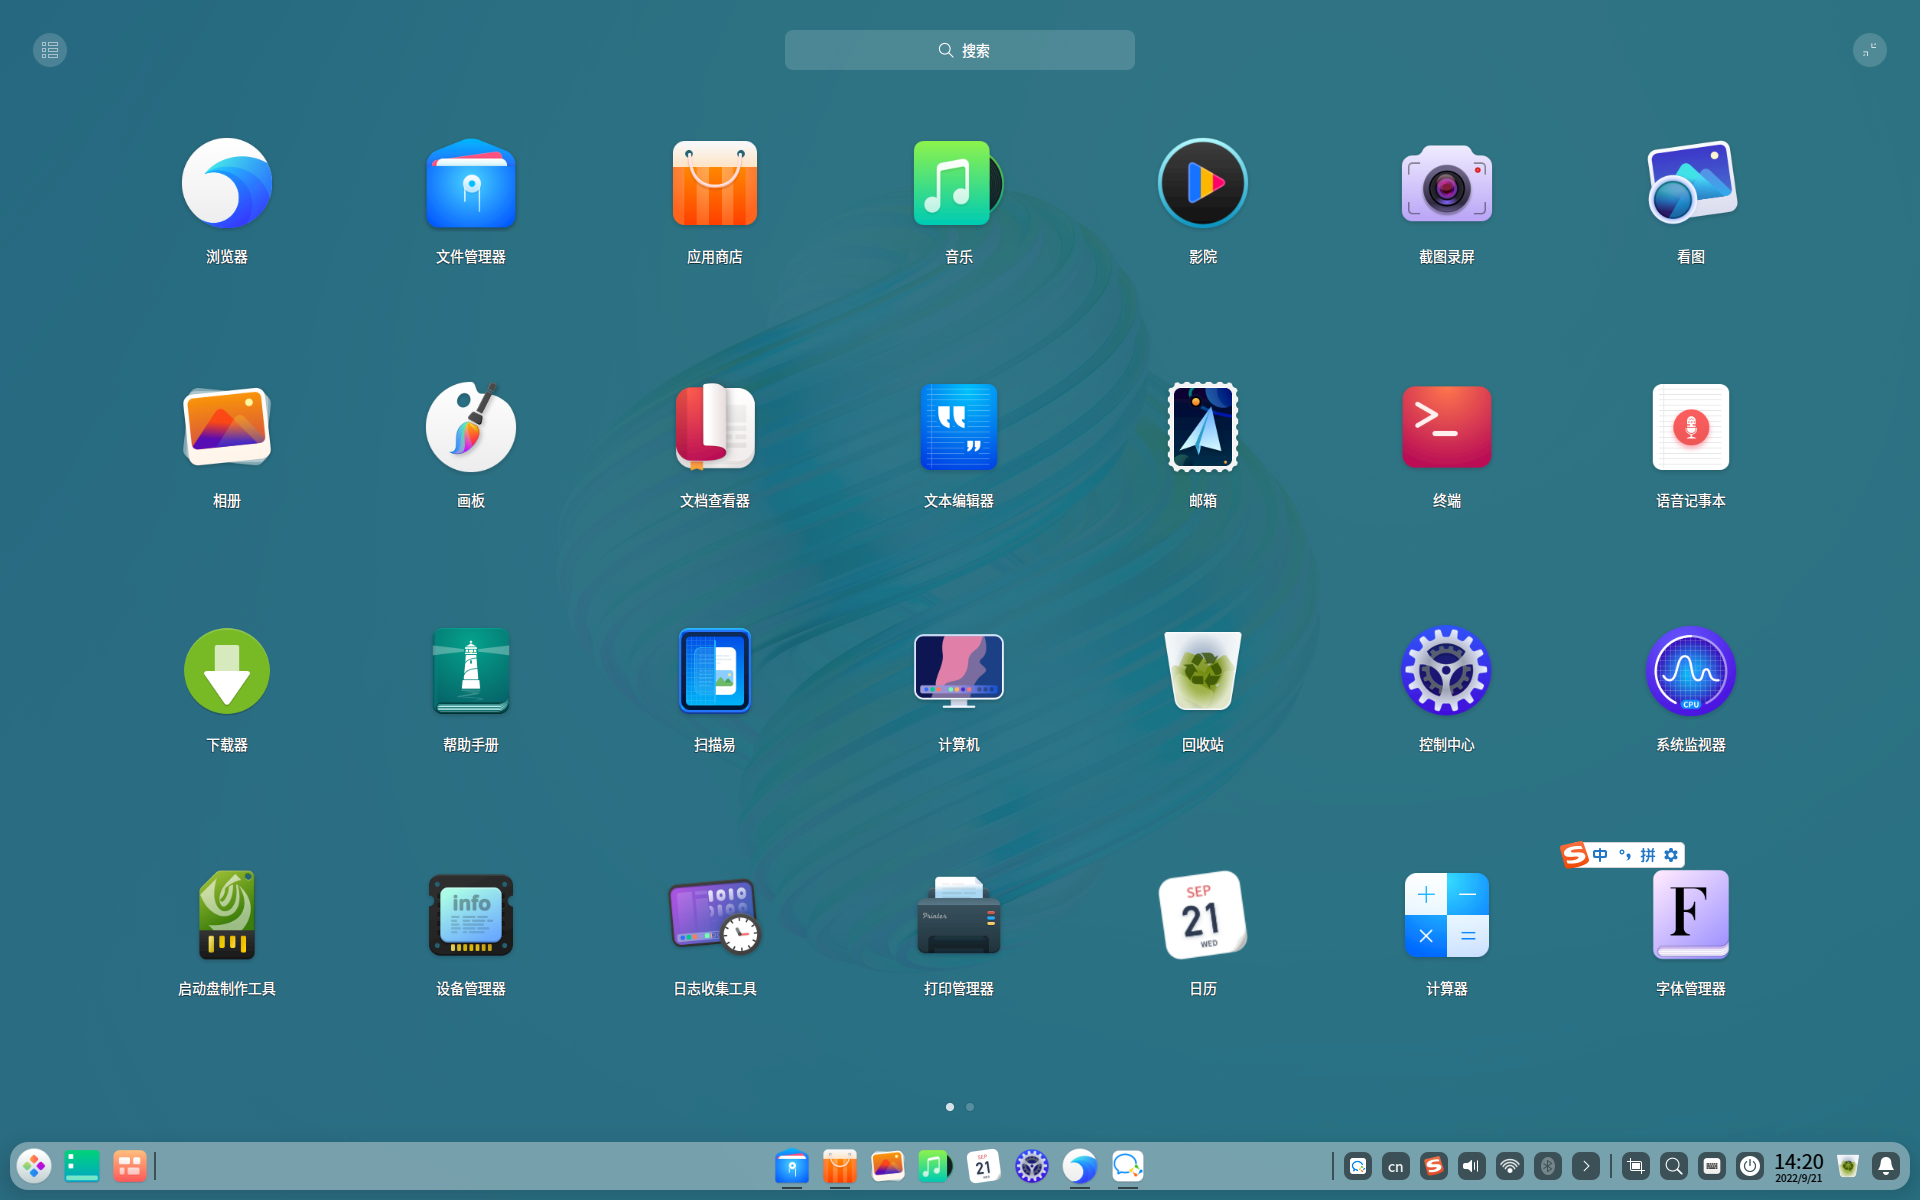Open 系统监视器 system monitor
Screen dimensions: 1920x1200
(1691, 671)
